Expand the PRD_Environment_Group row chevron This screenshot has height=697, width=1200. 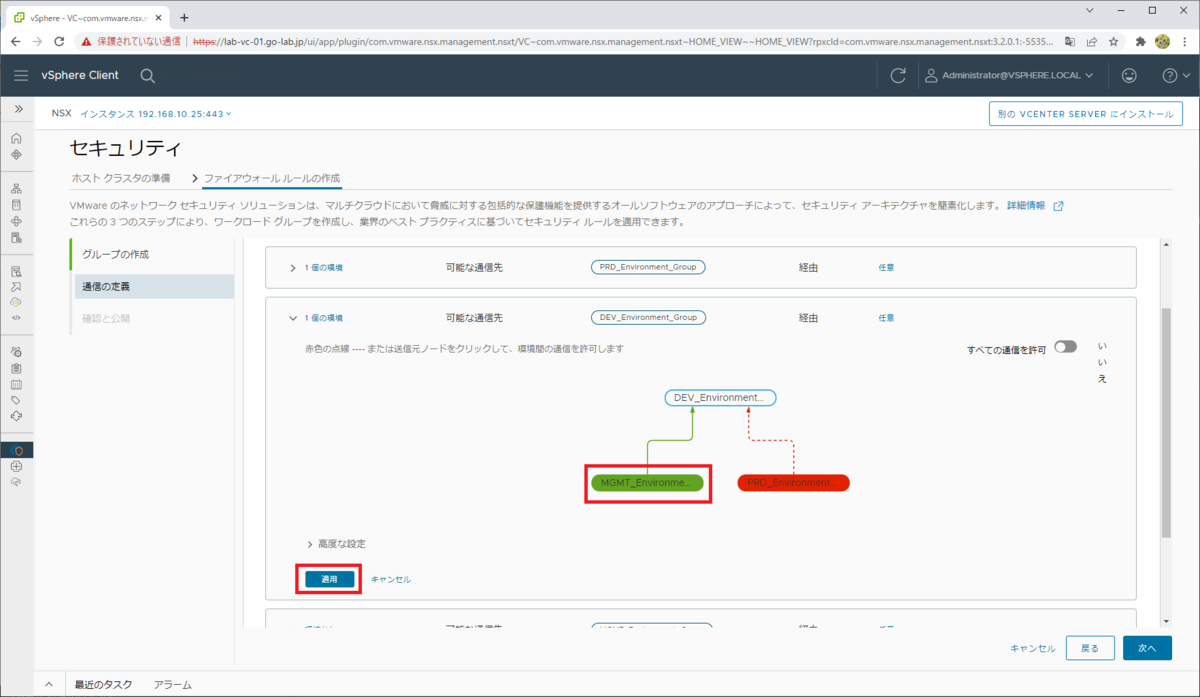coord(293,267)
